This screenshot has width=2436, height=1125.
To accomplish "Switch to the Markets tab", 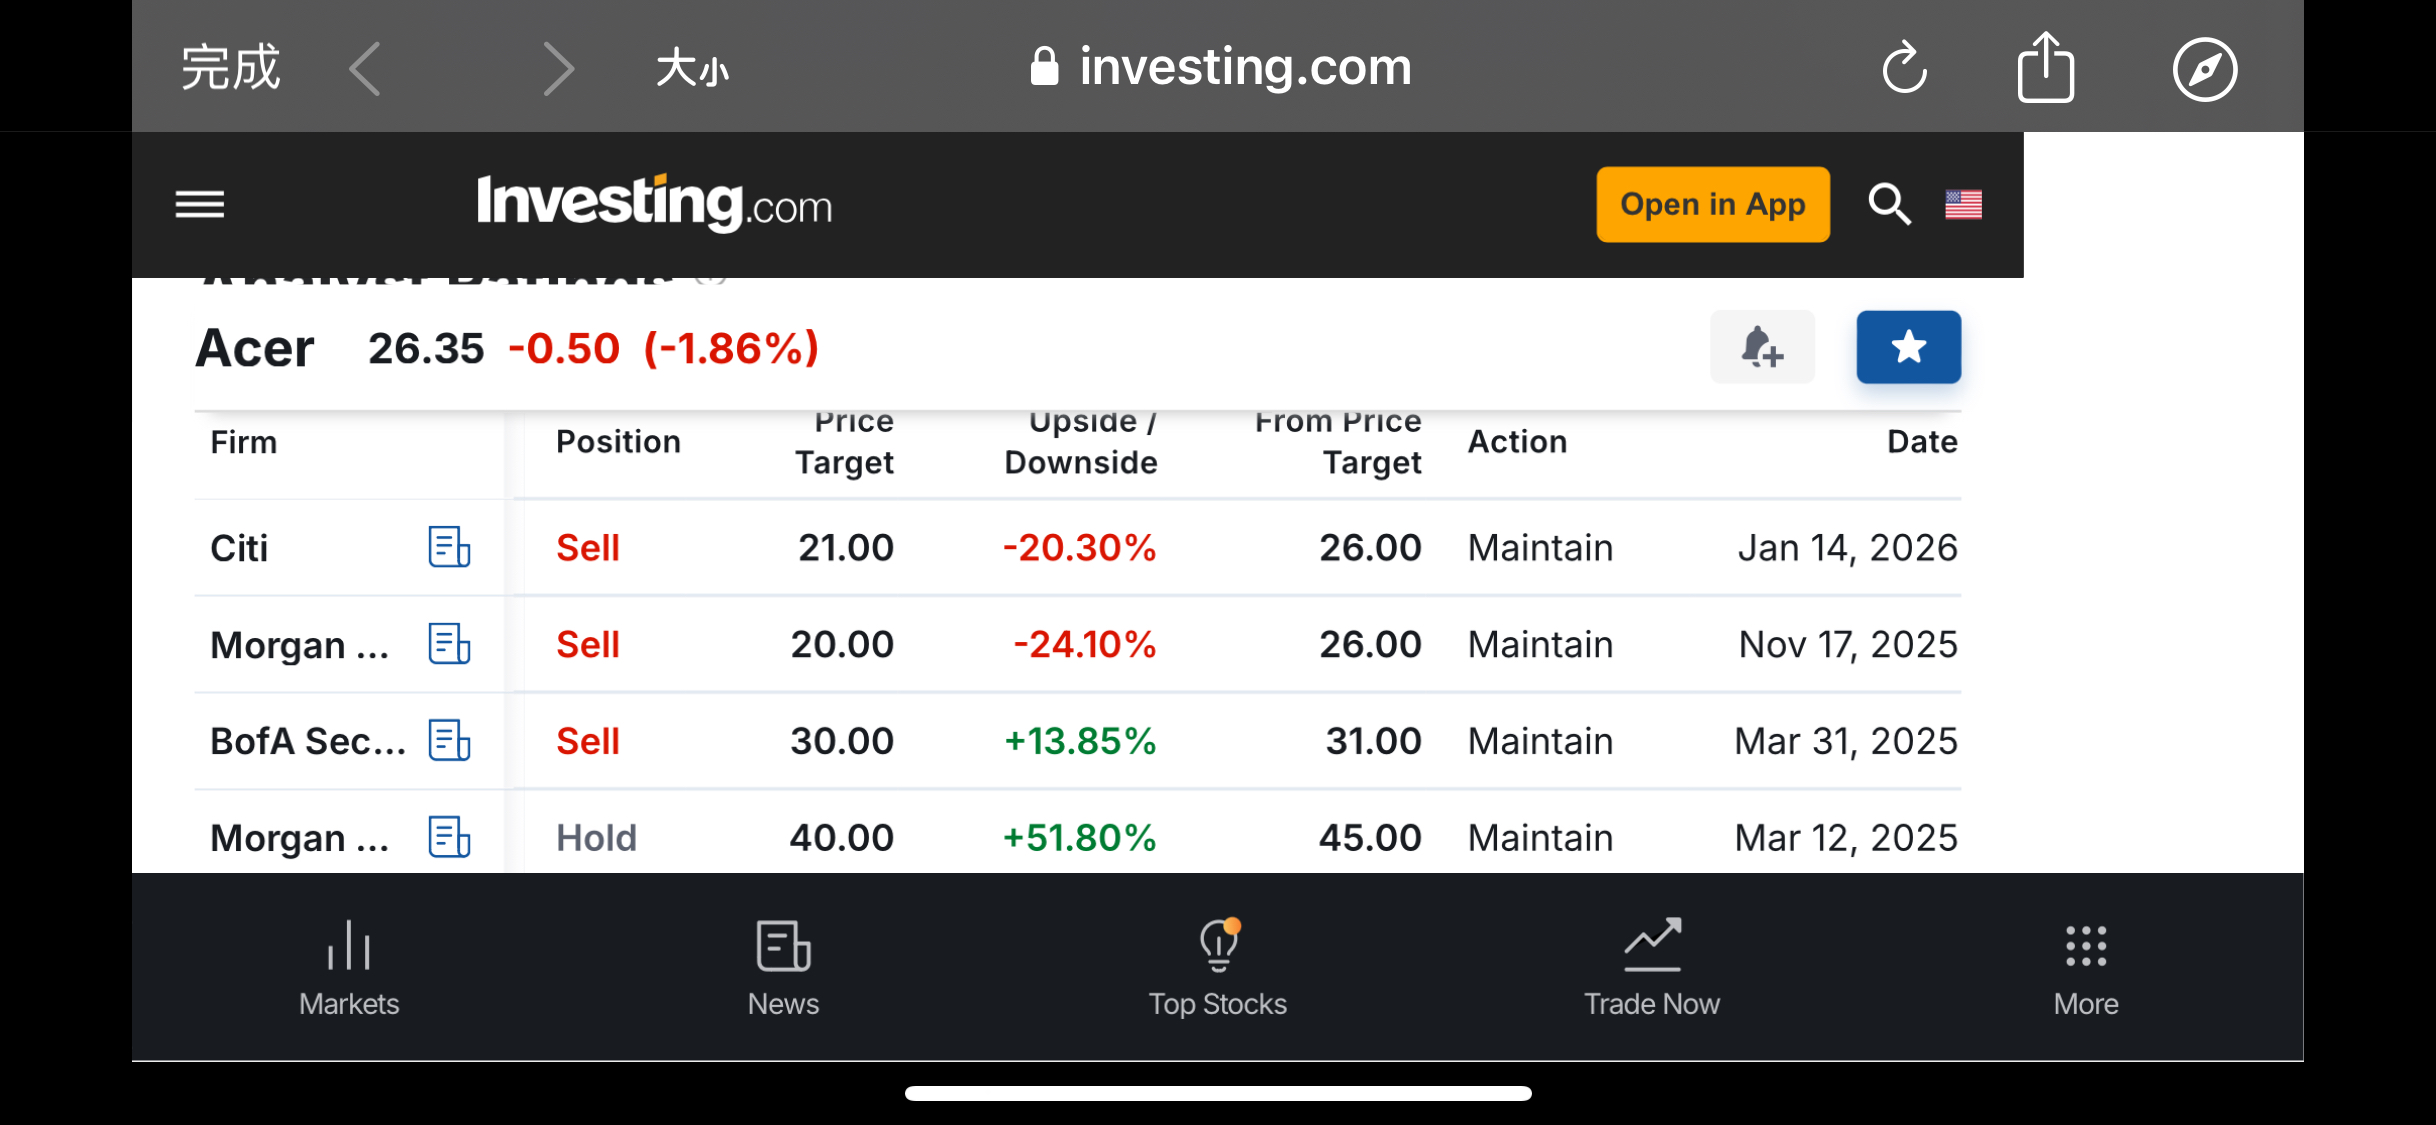I will click(x=349, y=967).
